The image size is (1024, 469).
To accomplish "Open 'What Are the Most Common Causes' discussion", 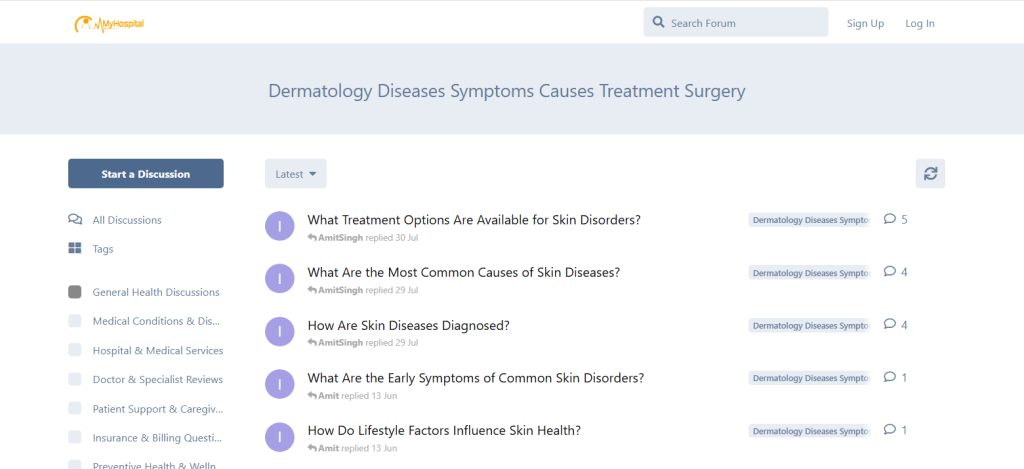I will [463, 272].
